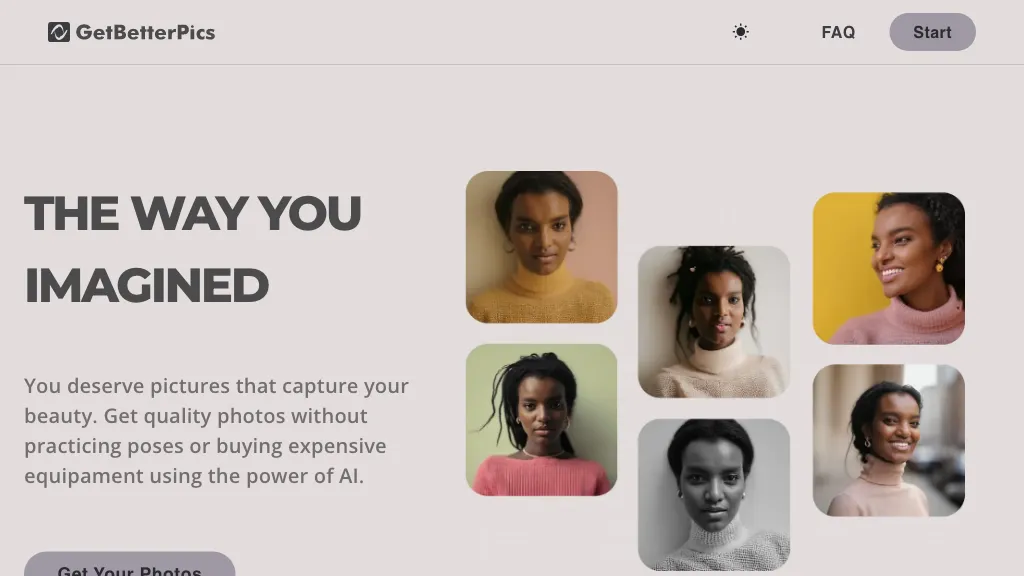Select the GetBetterPics brand name text
1024x576 pixels.
click(145, 32)
